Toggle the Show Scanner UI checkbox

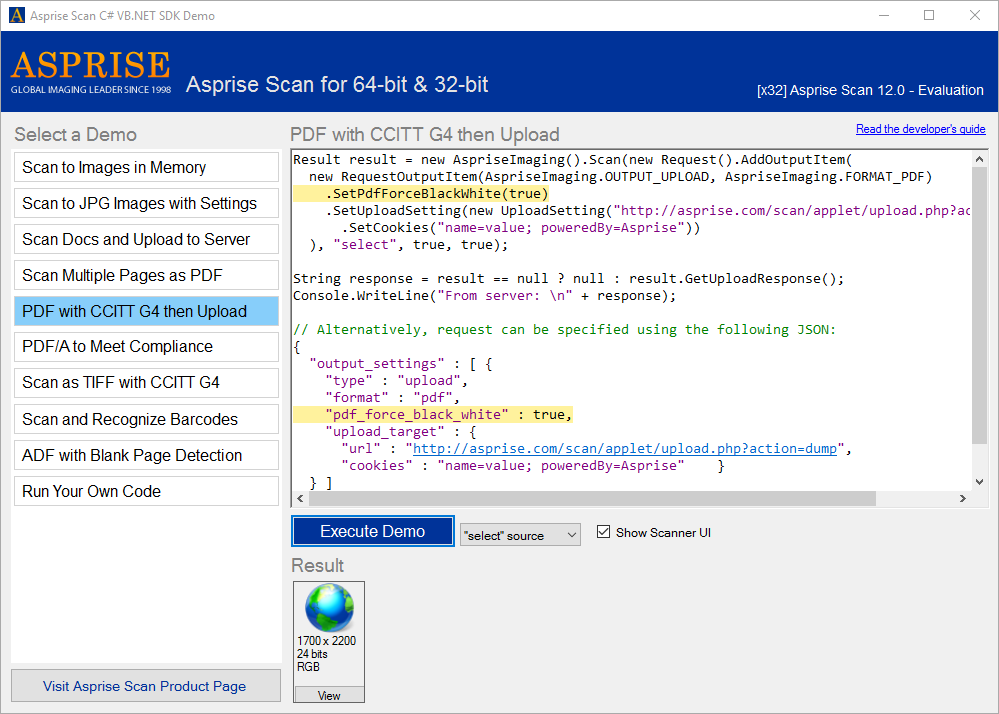tap(603, 532)
